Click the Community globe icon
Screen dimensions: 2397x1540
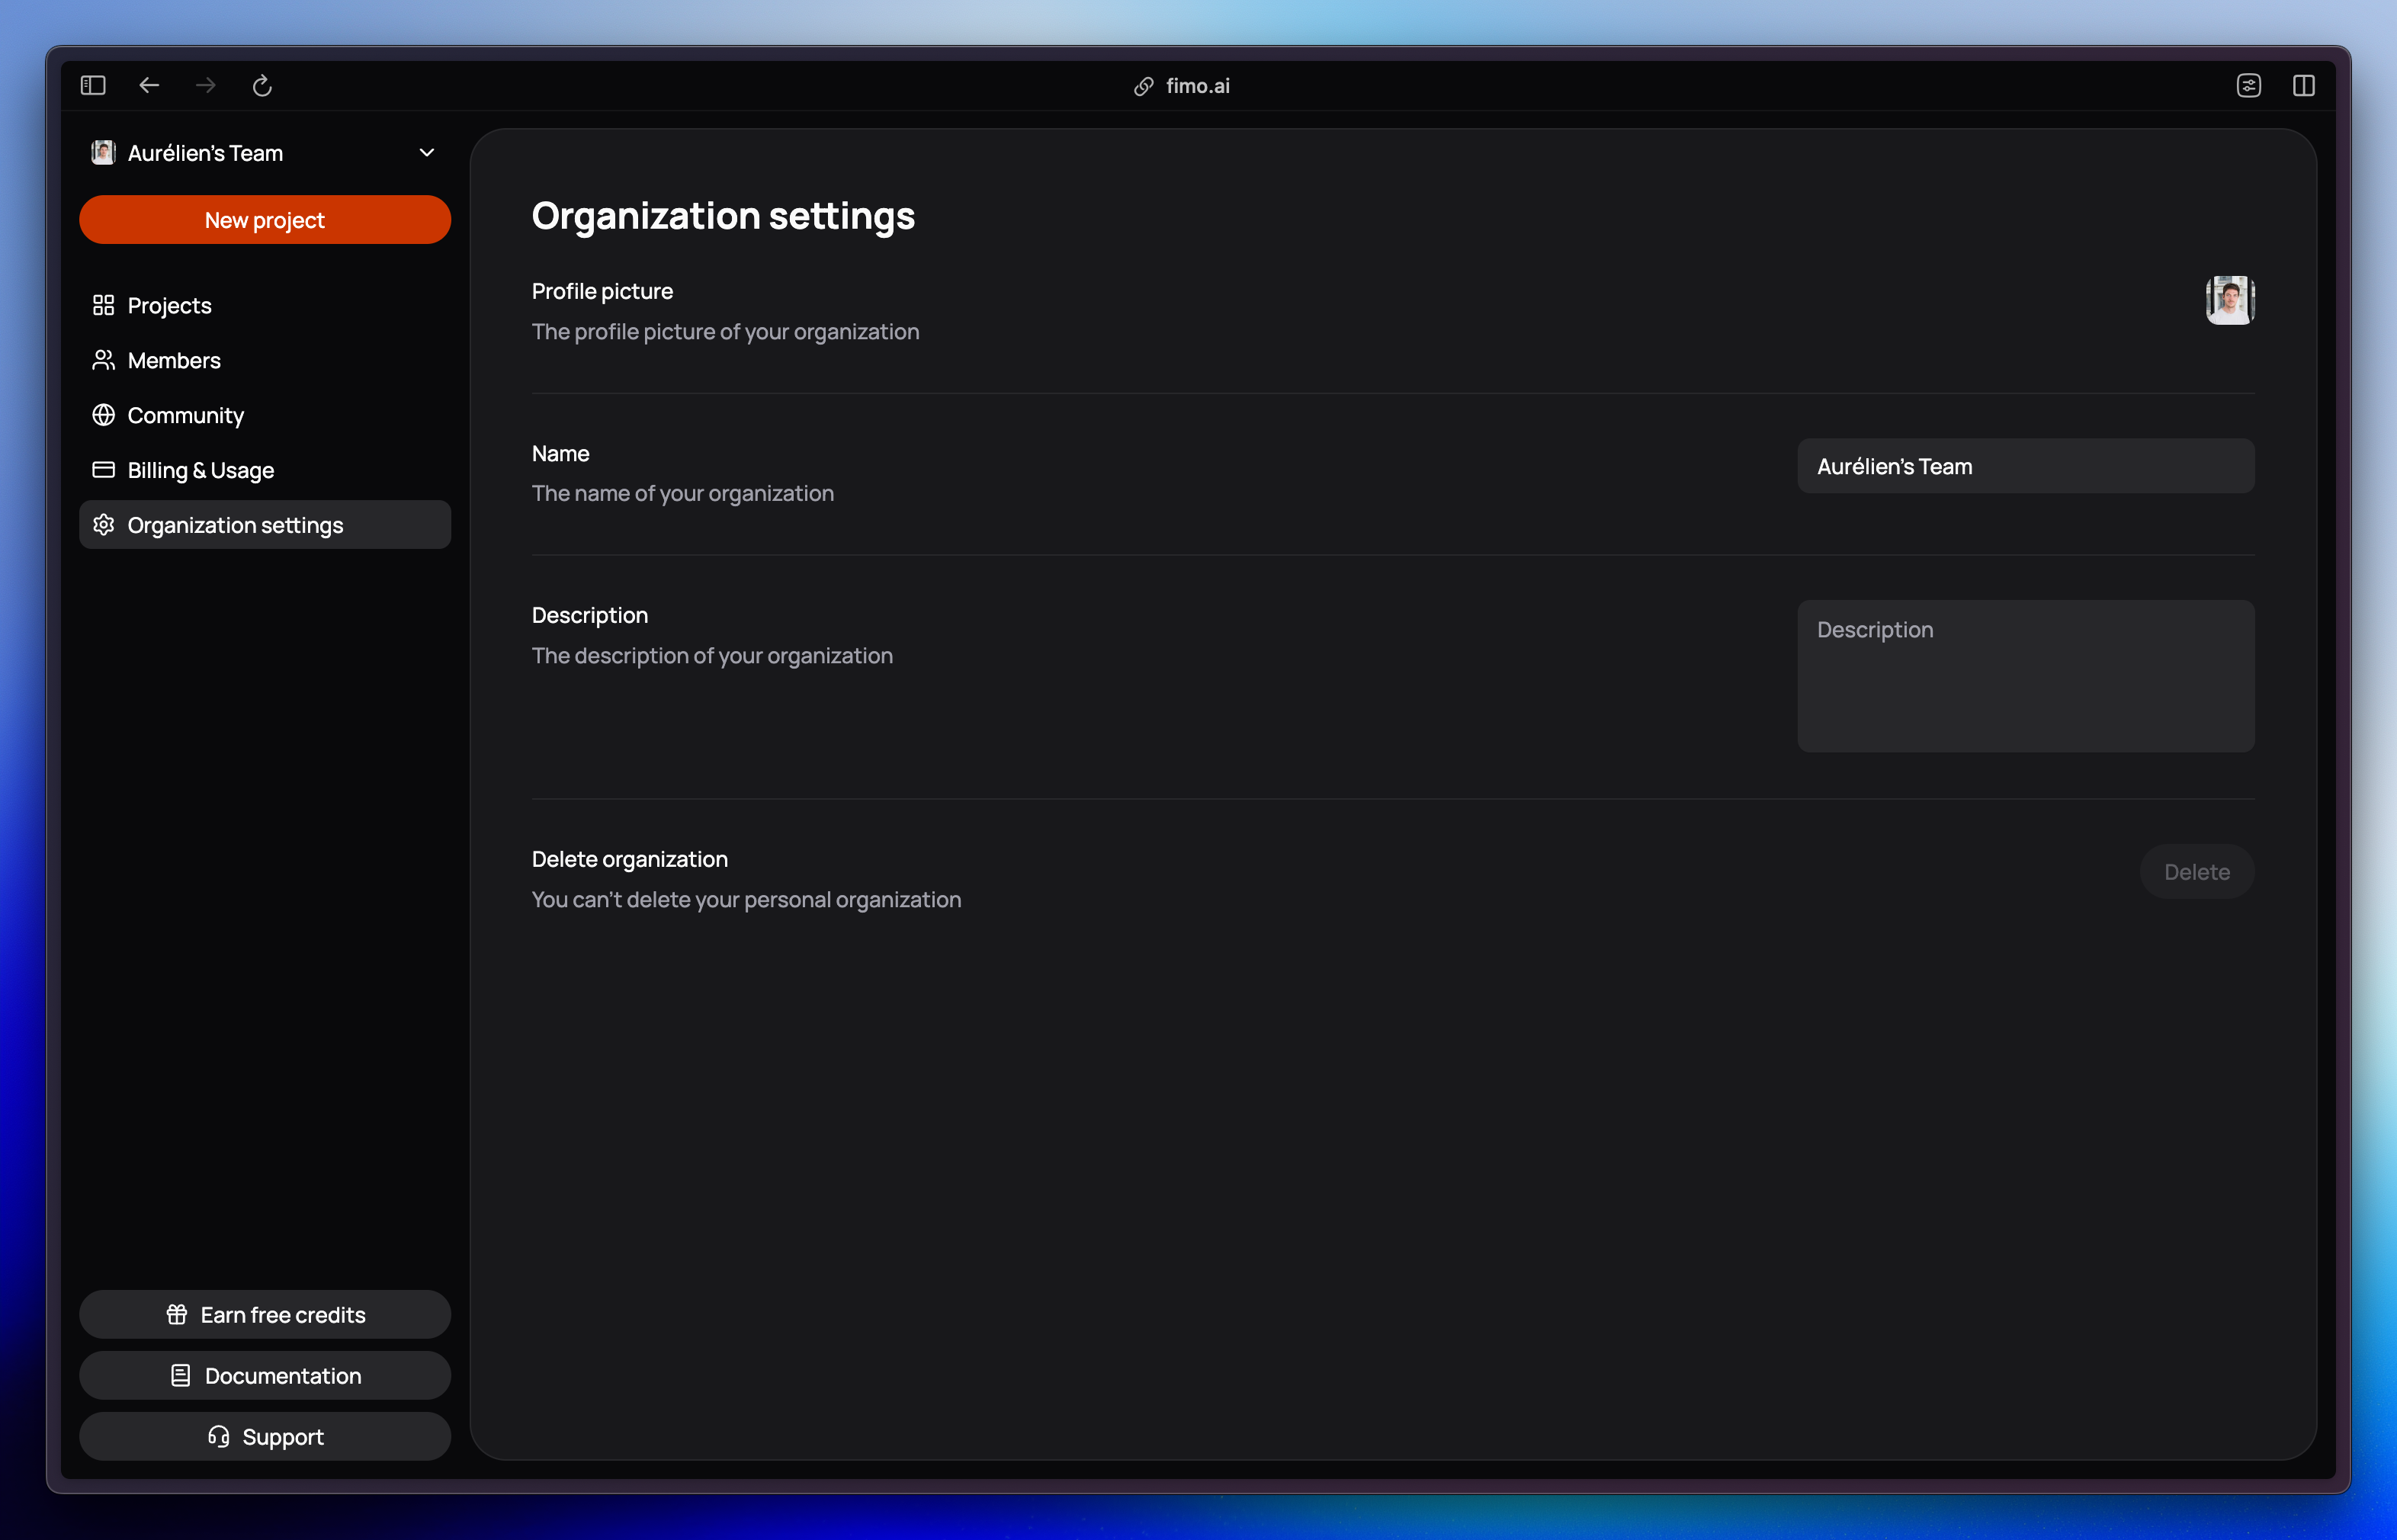104,415
